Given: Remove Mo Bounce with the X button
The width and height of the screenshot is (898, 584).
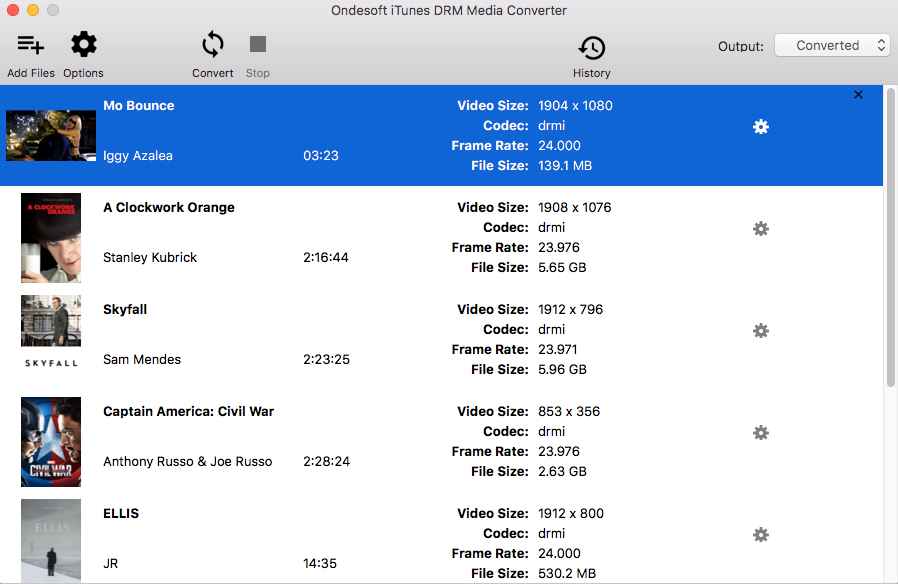Looking at the screenshot, I should click(858, 95).
